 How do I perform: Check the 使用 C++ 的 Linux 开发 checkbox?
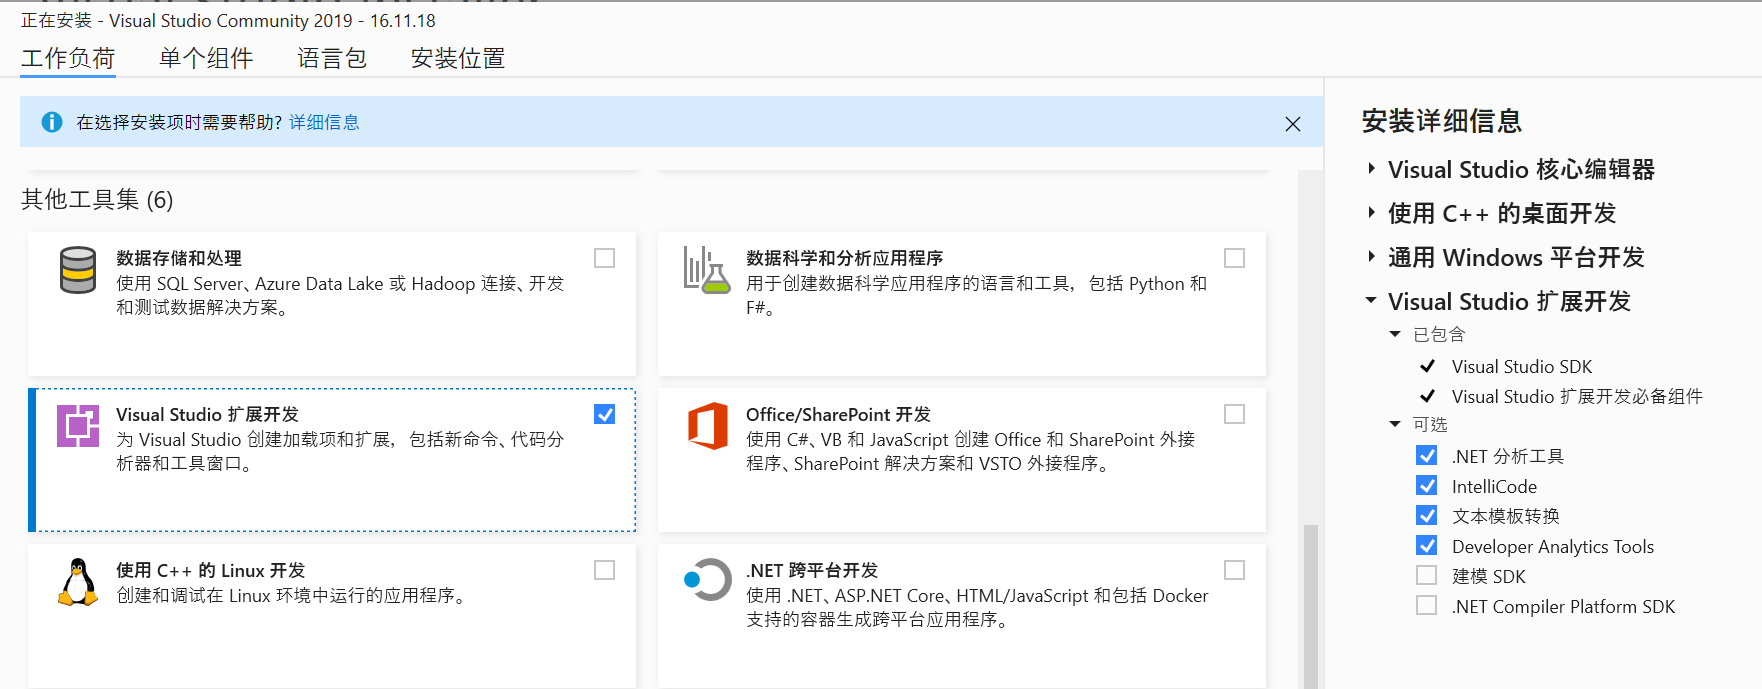coord(605,570)
